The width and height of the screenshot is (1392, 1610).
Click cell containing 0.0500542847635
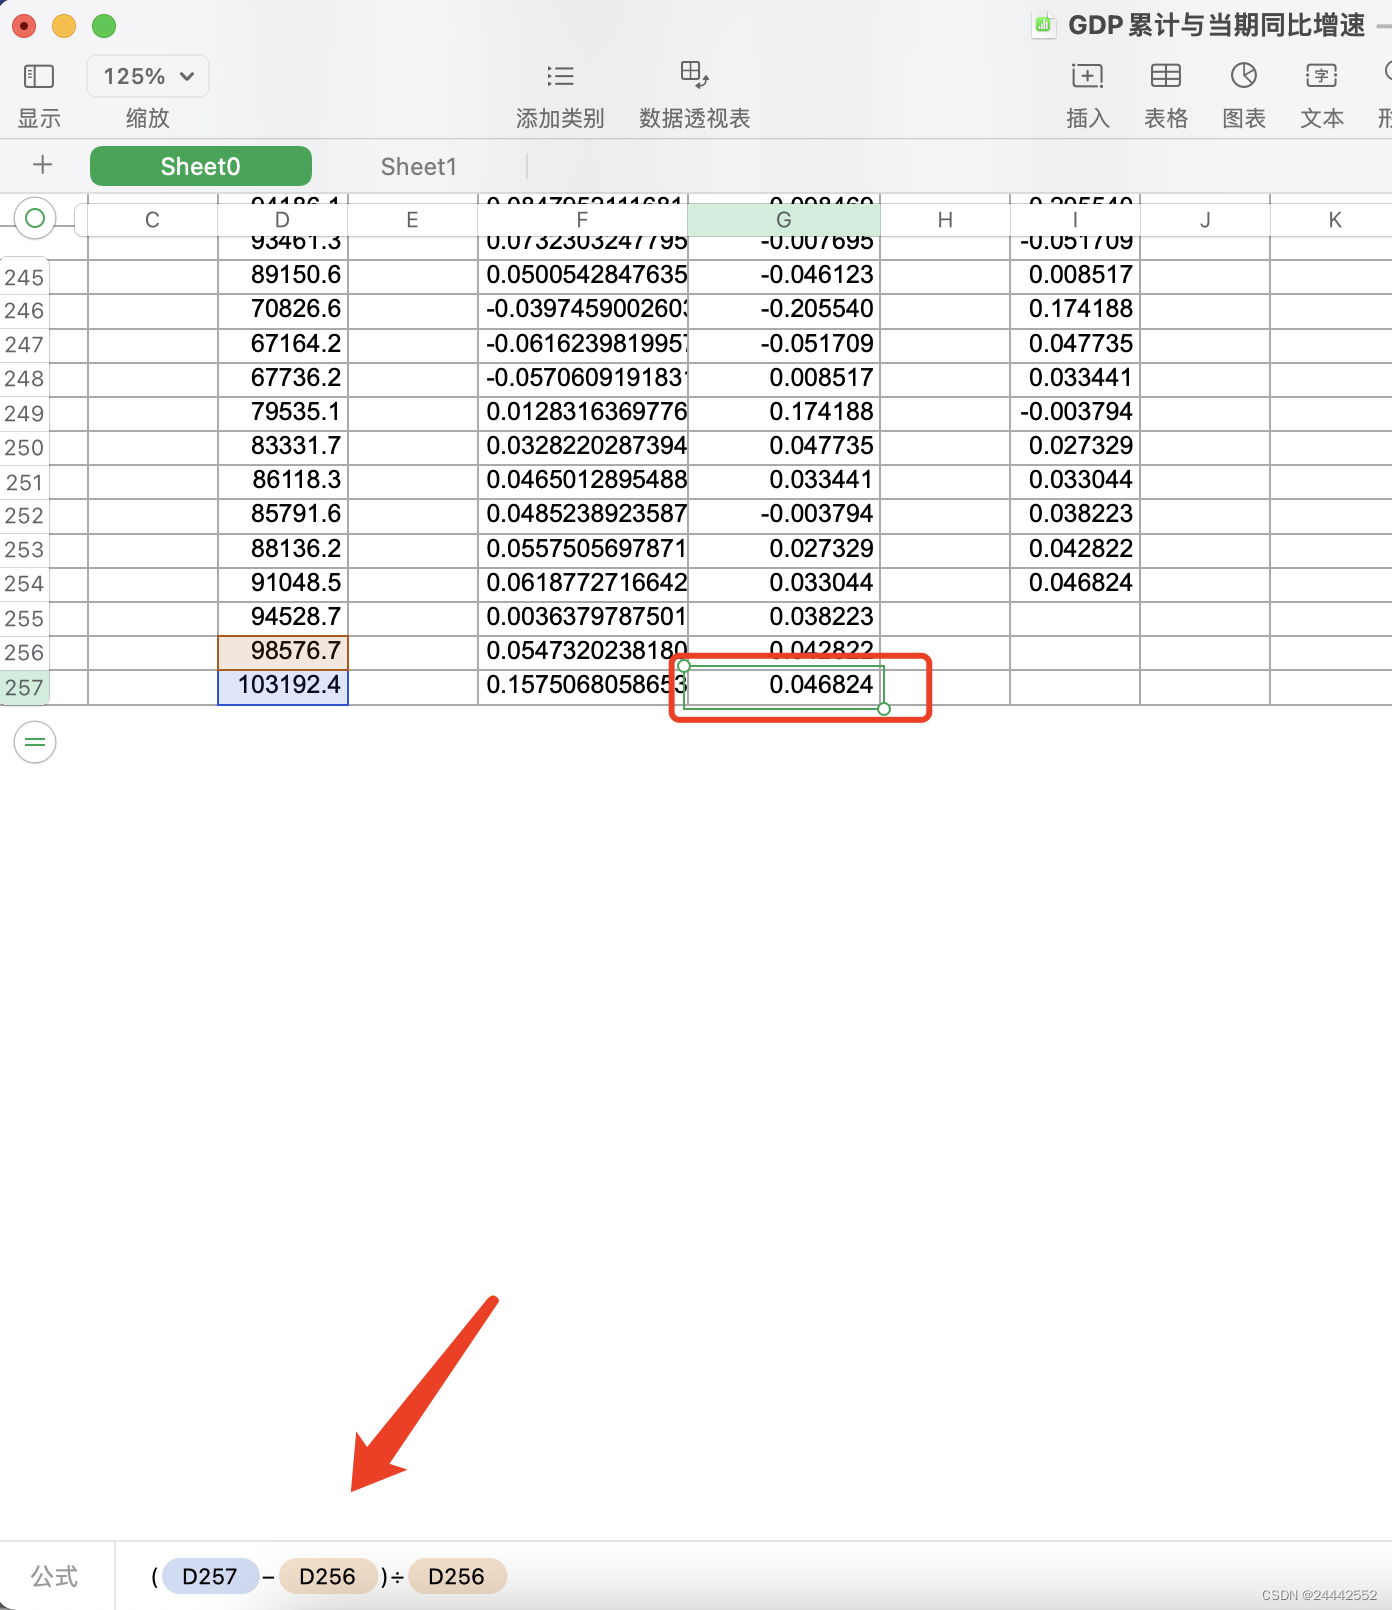583,276
